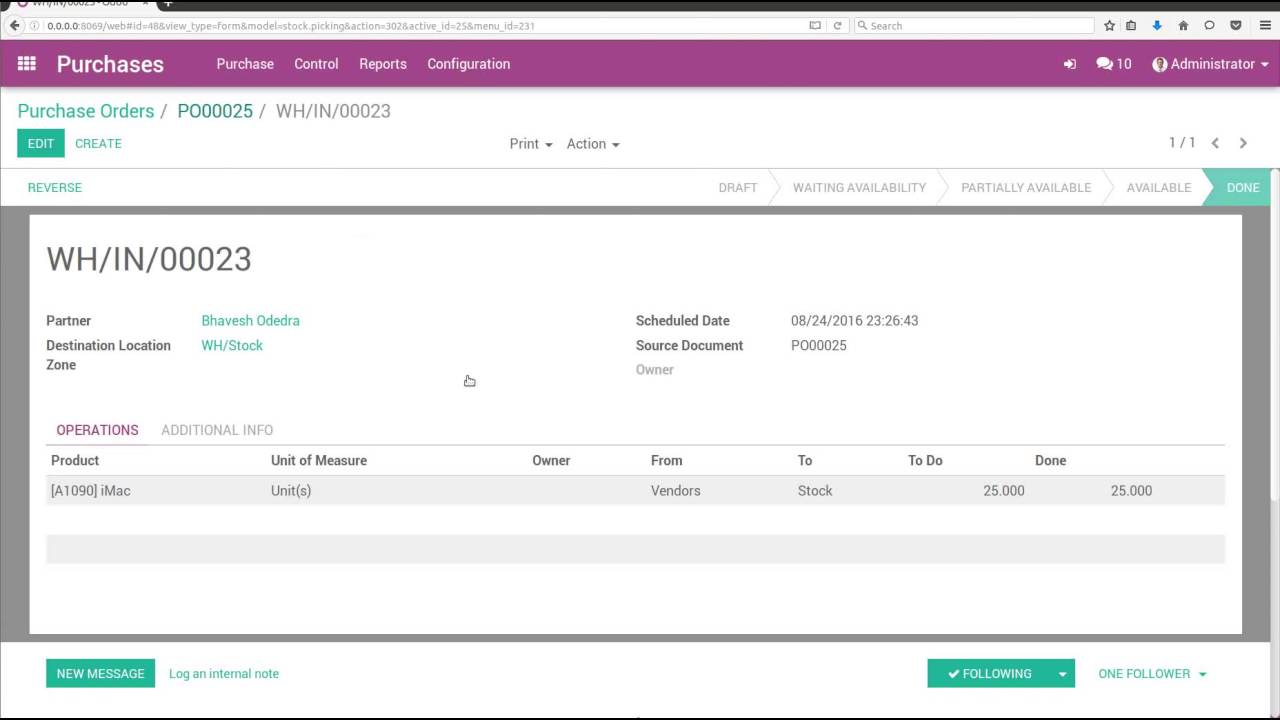This screenshot has width=1280, height=720.
Task: Bookmark this page with star icon
Action: pos(1109,26)
